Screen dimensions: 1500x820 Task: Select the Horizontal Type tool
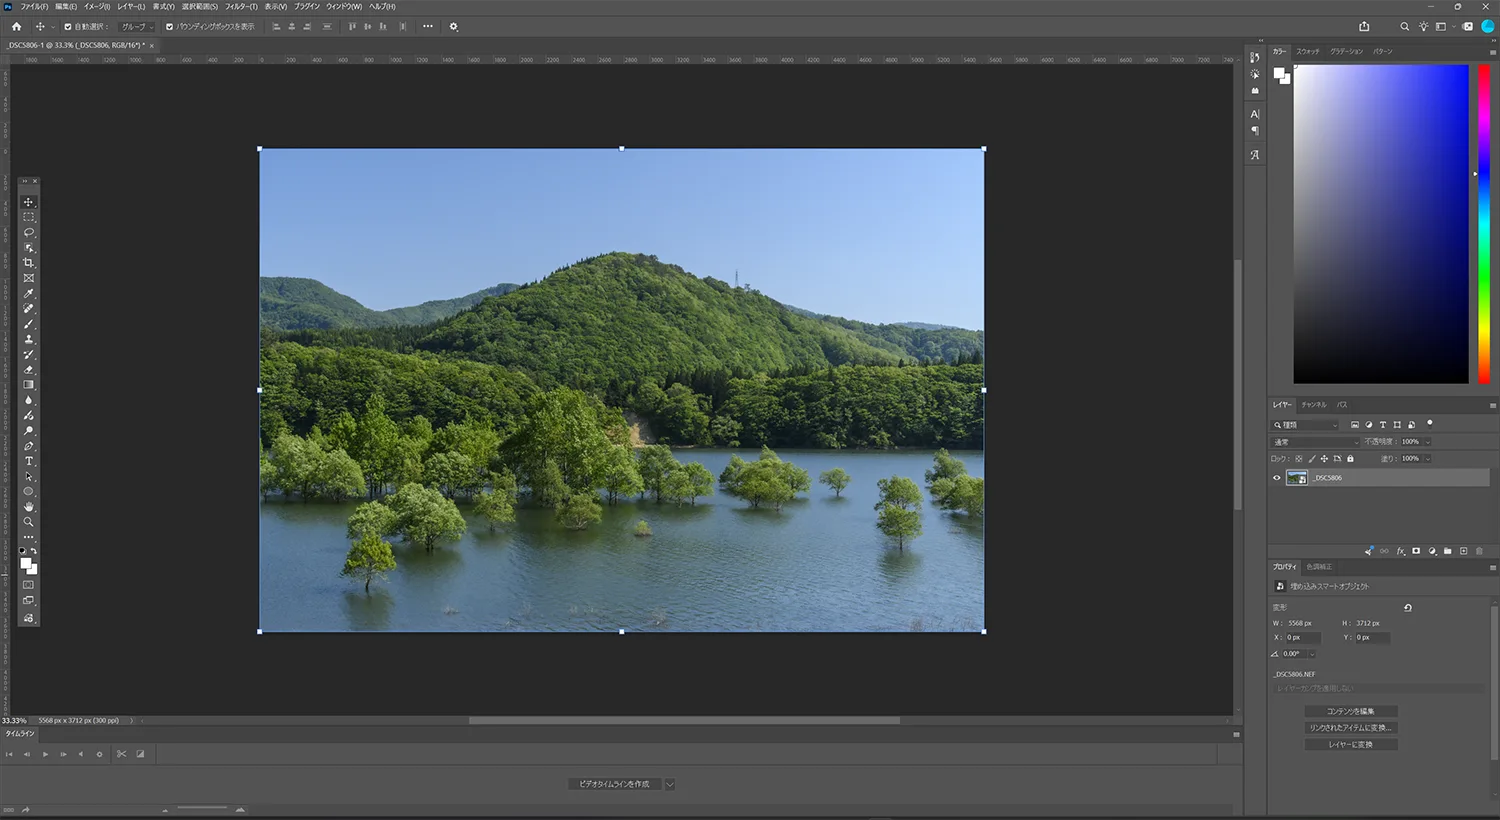click(28, 461)
